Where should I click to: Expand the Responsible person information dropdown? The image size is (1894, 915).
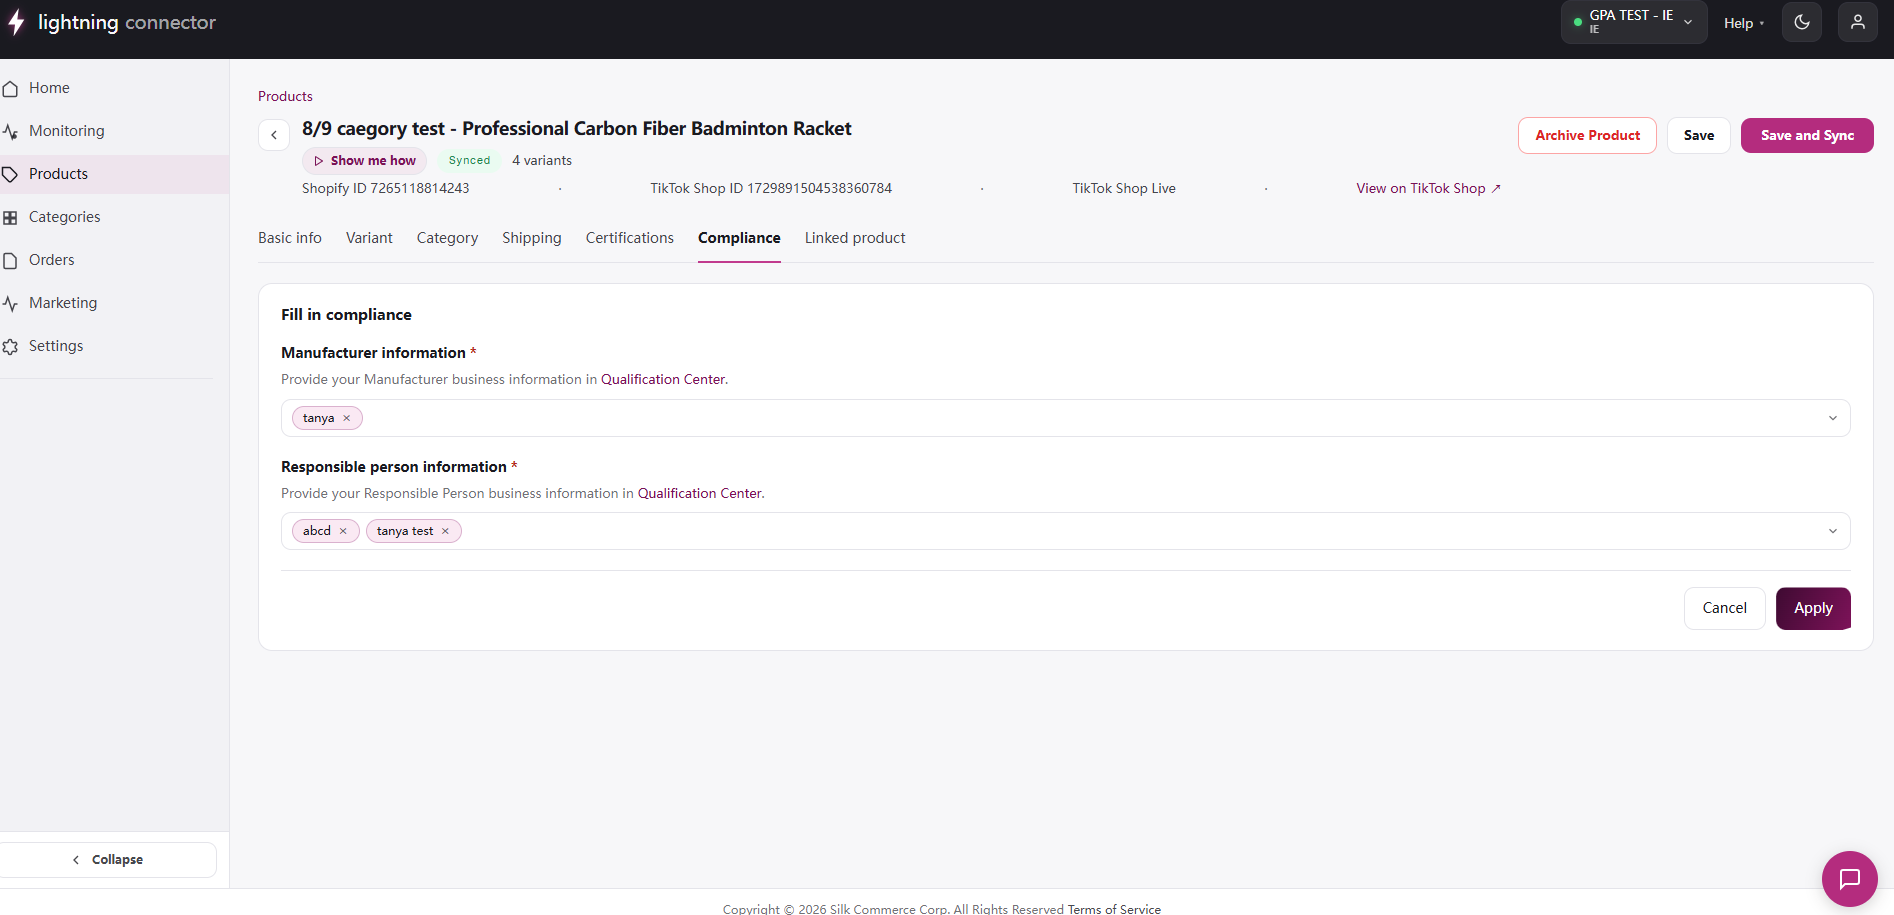(x=1833, y=531)
